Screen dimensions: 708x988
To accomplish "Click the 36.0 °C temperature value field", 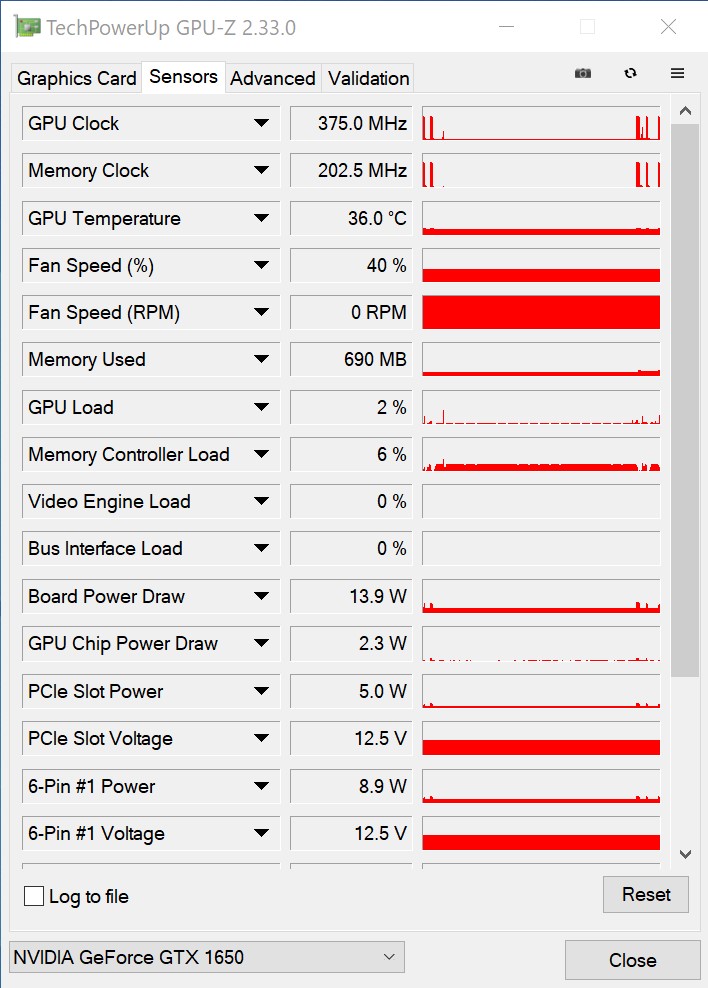I will (350, 218).
